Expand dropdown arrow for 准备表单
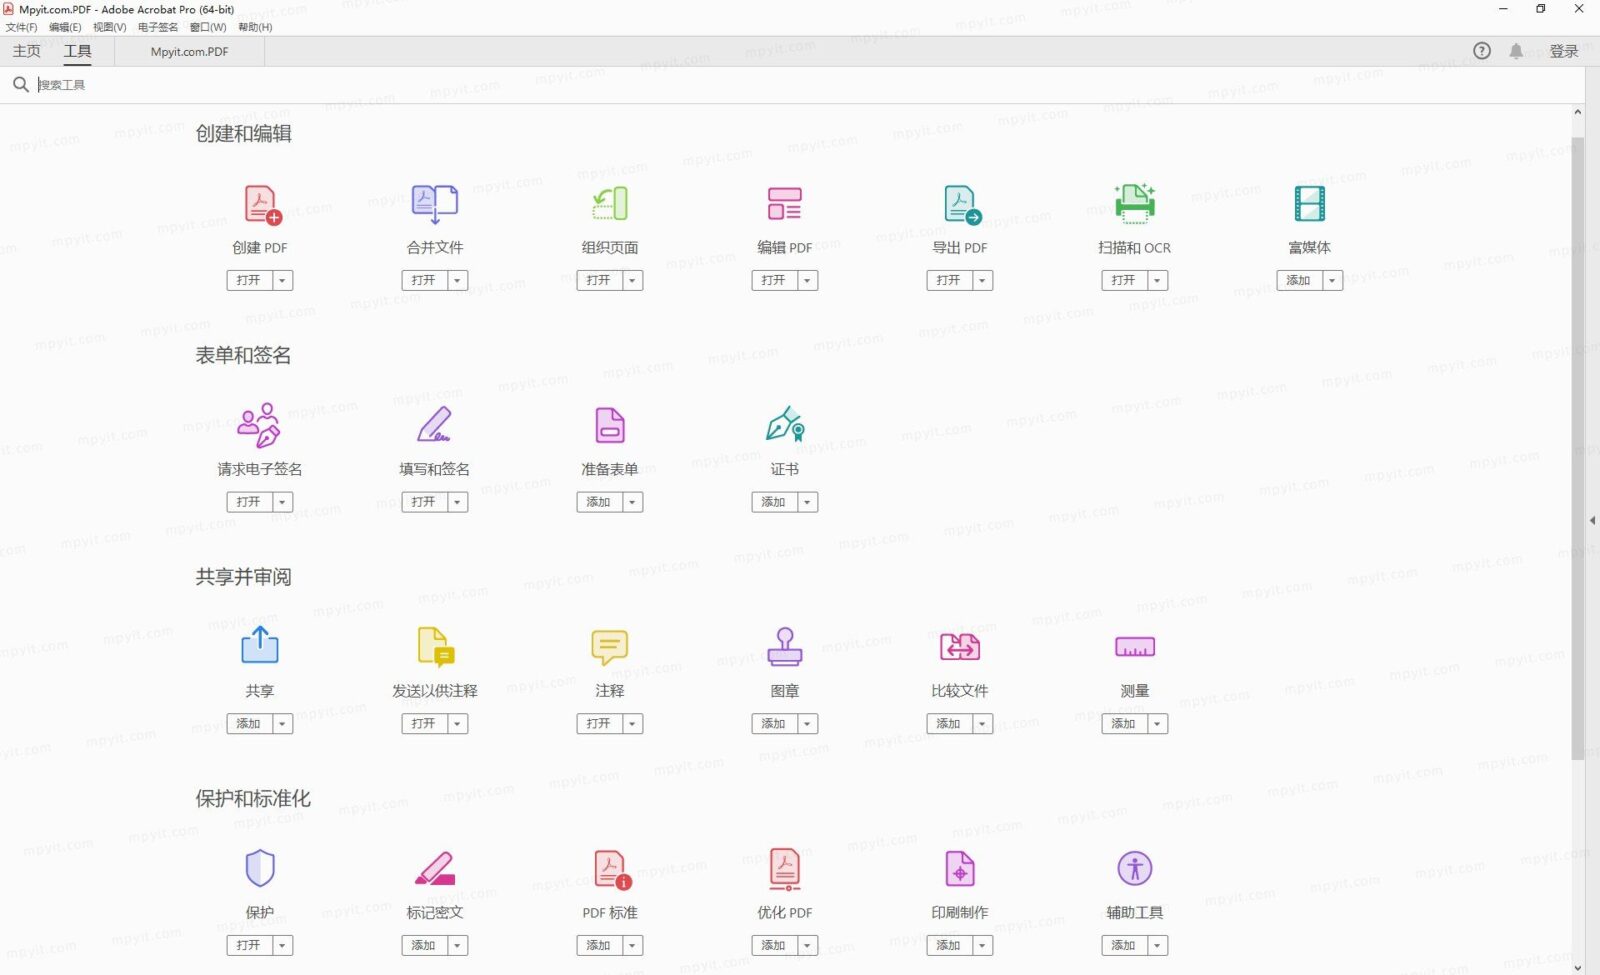1600x975 pixels. tap(632, 502)
